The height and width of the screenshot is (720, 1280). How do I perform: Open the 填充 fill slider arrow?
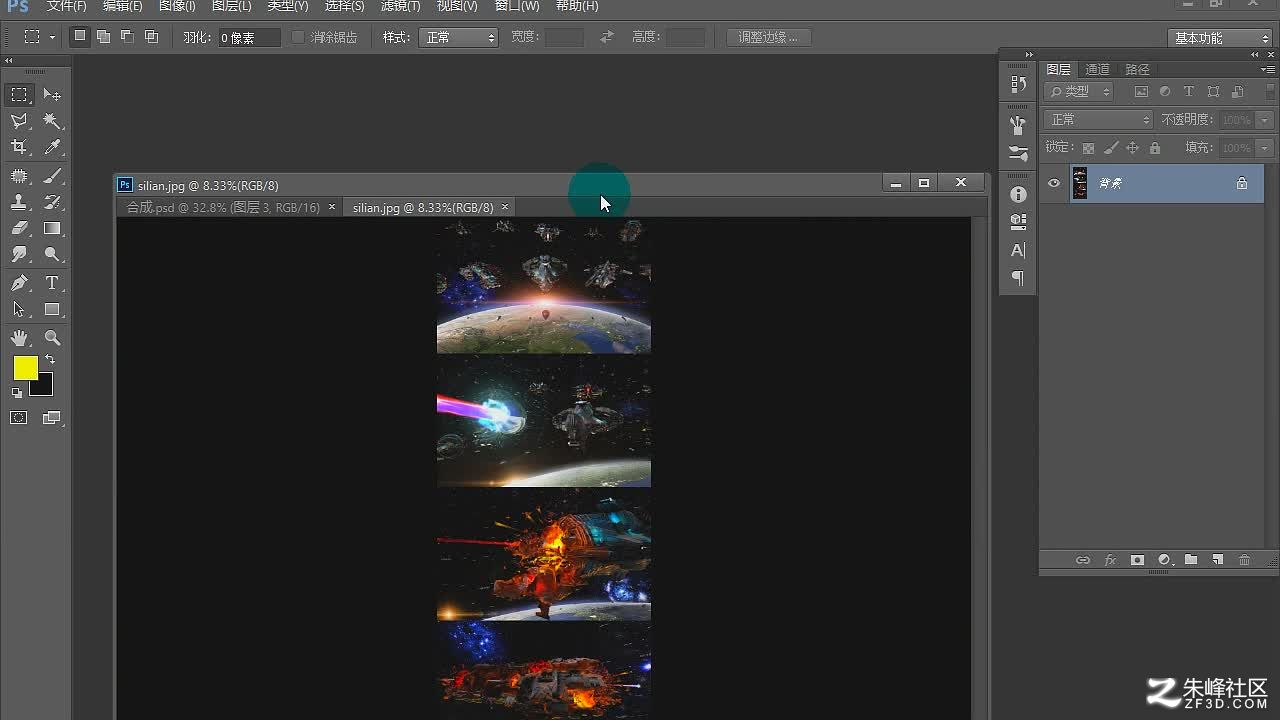click(1265, 148)
